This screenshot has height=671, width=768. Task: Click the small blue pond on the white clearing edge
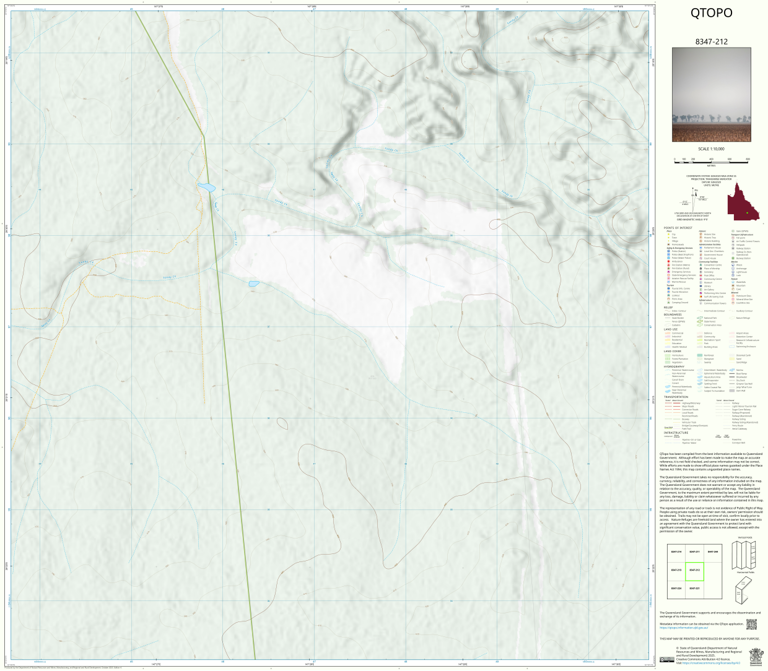tap(254, 284)
